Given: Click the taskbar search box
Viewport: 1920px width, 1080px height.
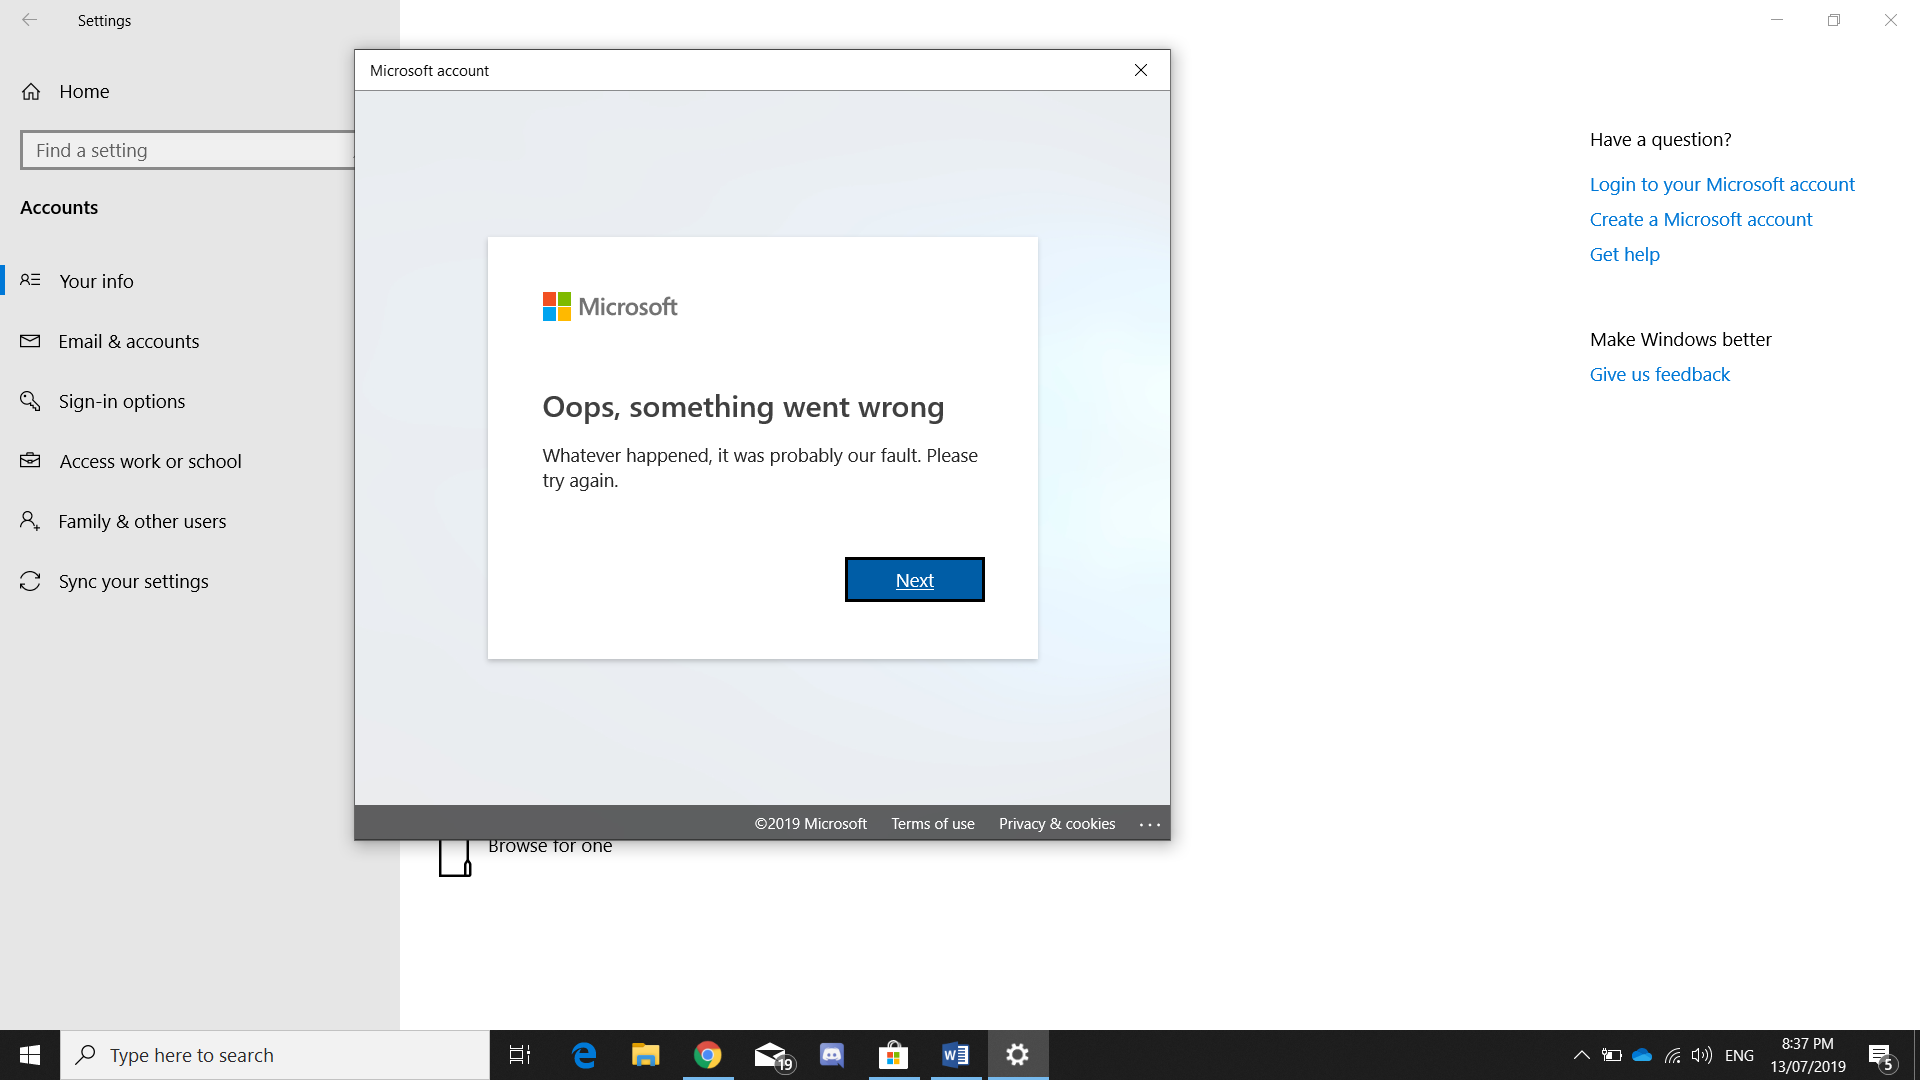Looking at the screenshot, I should click(x=275, y=1055).
